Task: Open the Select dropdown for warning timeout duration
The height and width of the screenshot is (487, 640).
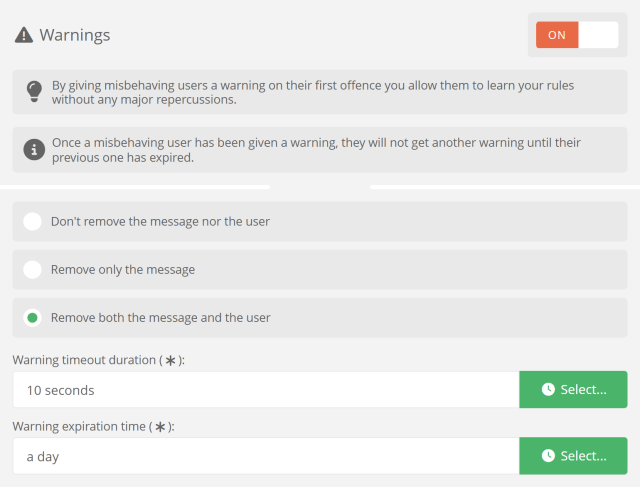Action: (x=573, y=389)
